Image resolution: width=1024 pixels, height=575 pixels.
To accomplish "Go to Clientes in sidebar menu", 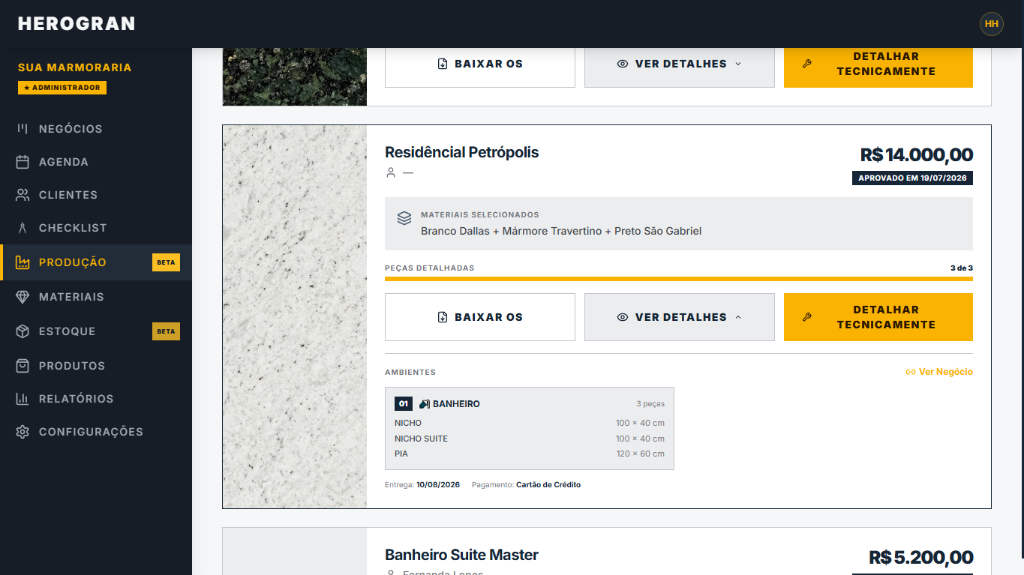I will [x=68, y=195].
